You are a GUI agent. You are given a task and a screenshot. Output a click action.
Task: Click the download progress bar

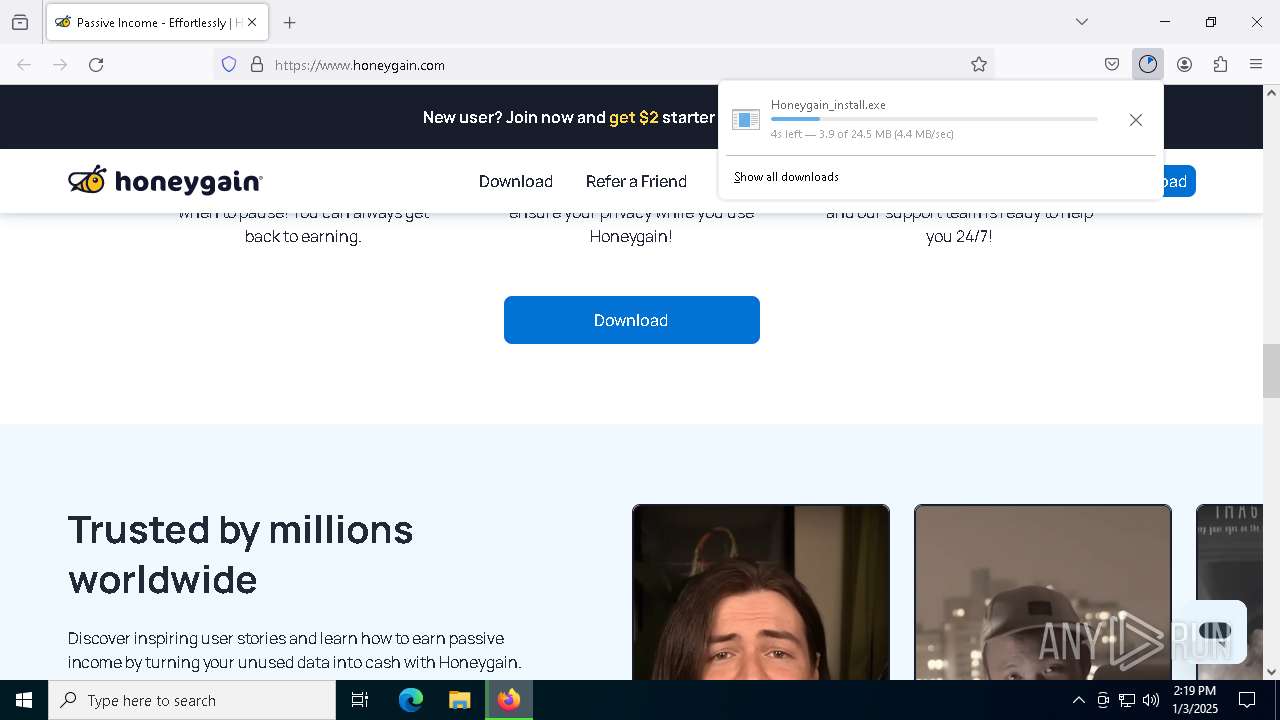coord(934,119)
